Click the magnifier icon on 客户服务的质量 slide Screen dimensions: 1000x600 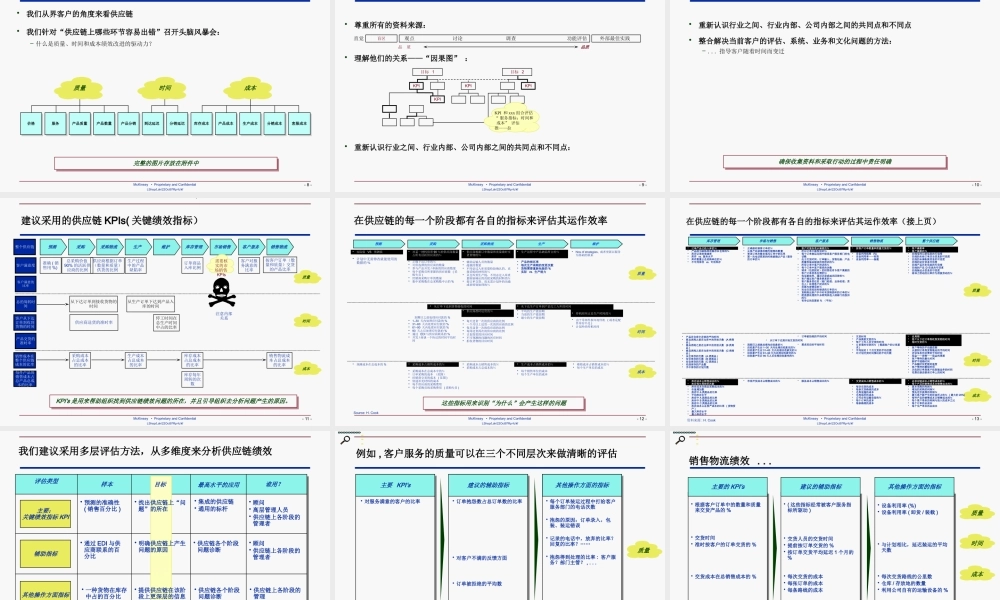345,440
